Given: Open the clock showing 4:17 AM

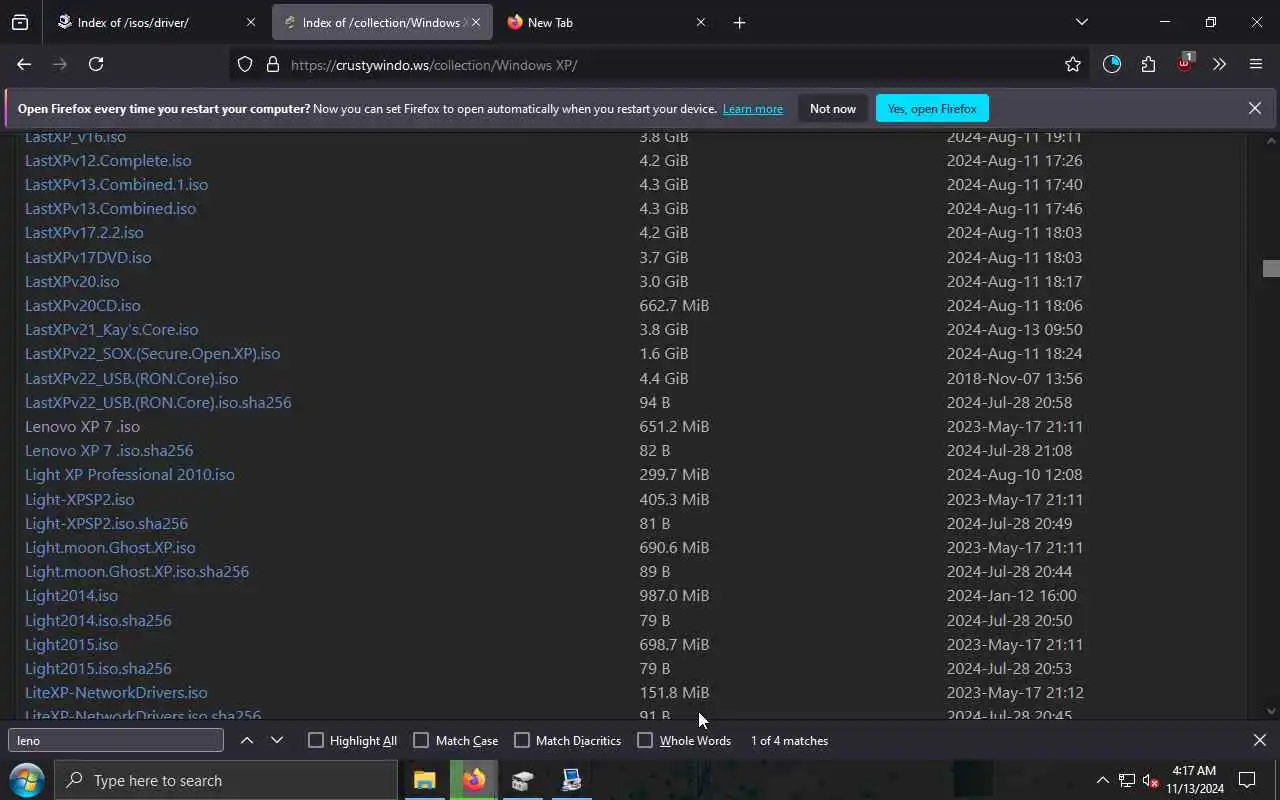Looking at the screenshot, I should (x=1194, y=780).
